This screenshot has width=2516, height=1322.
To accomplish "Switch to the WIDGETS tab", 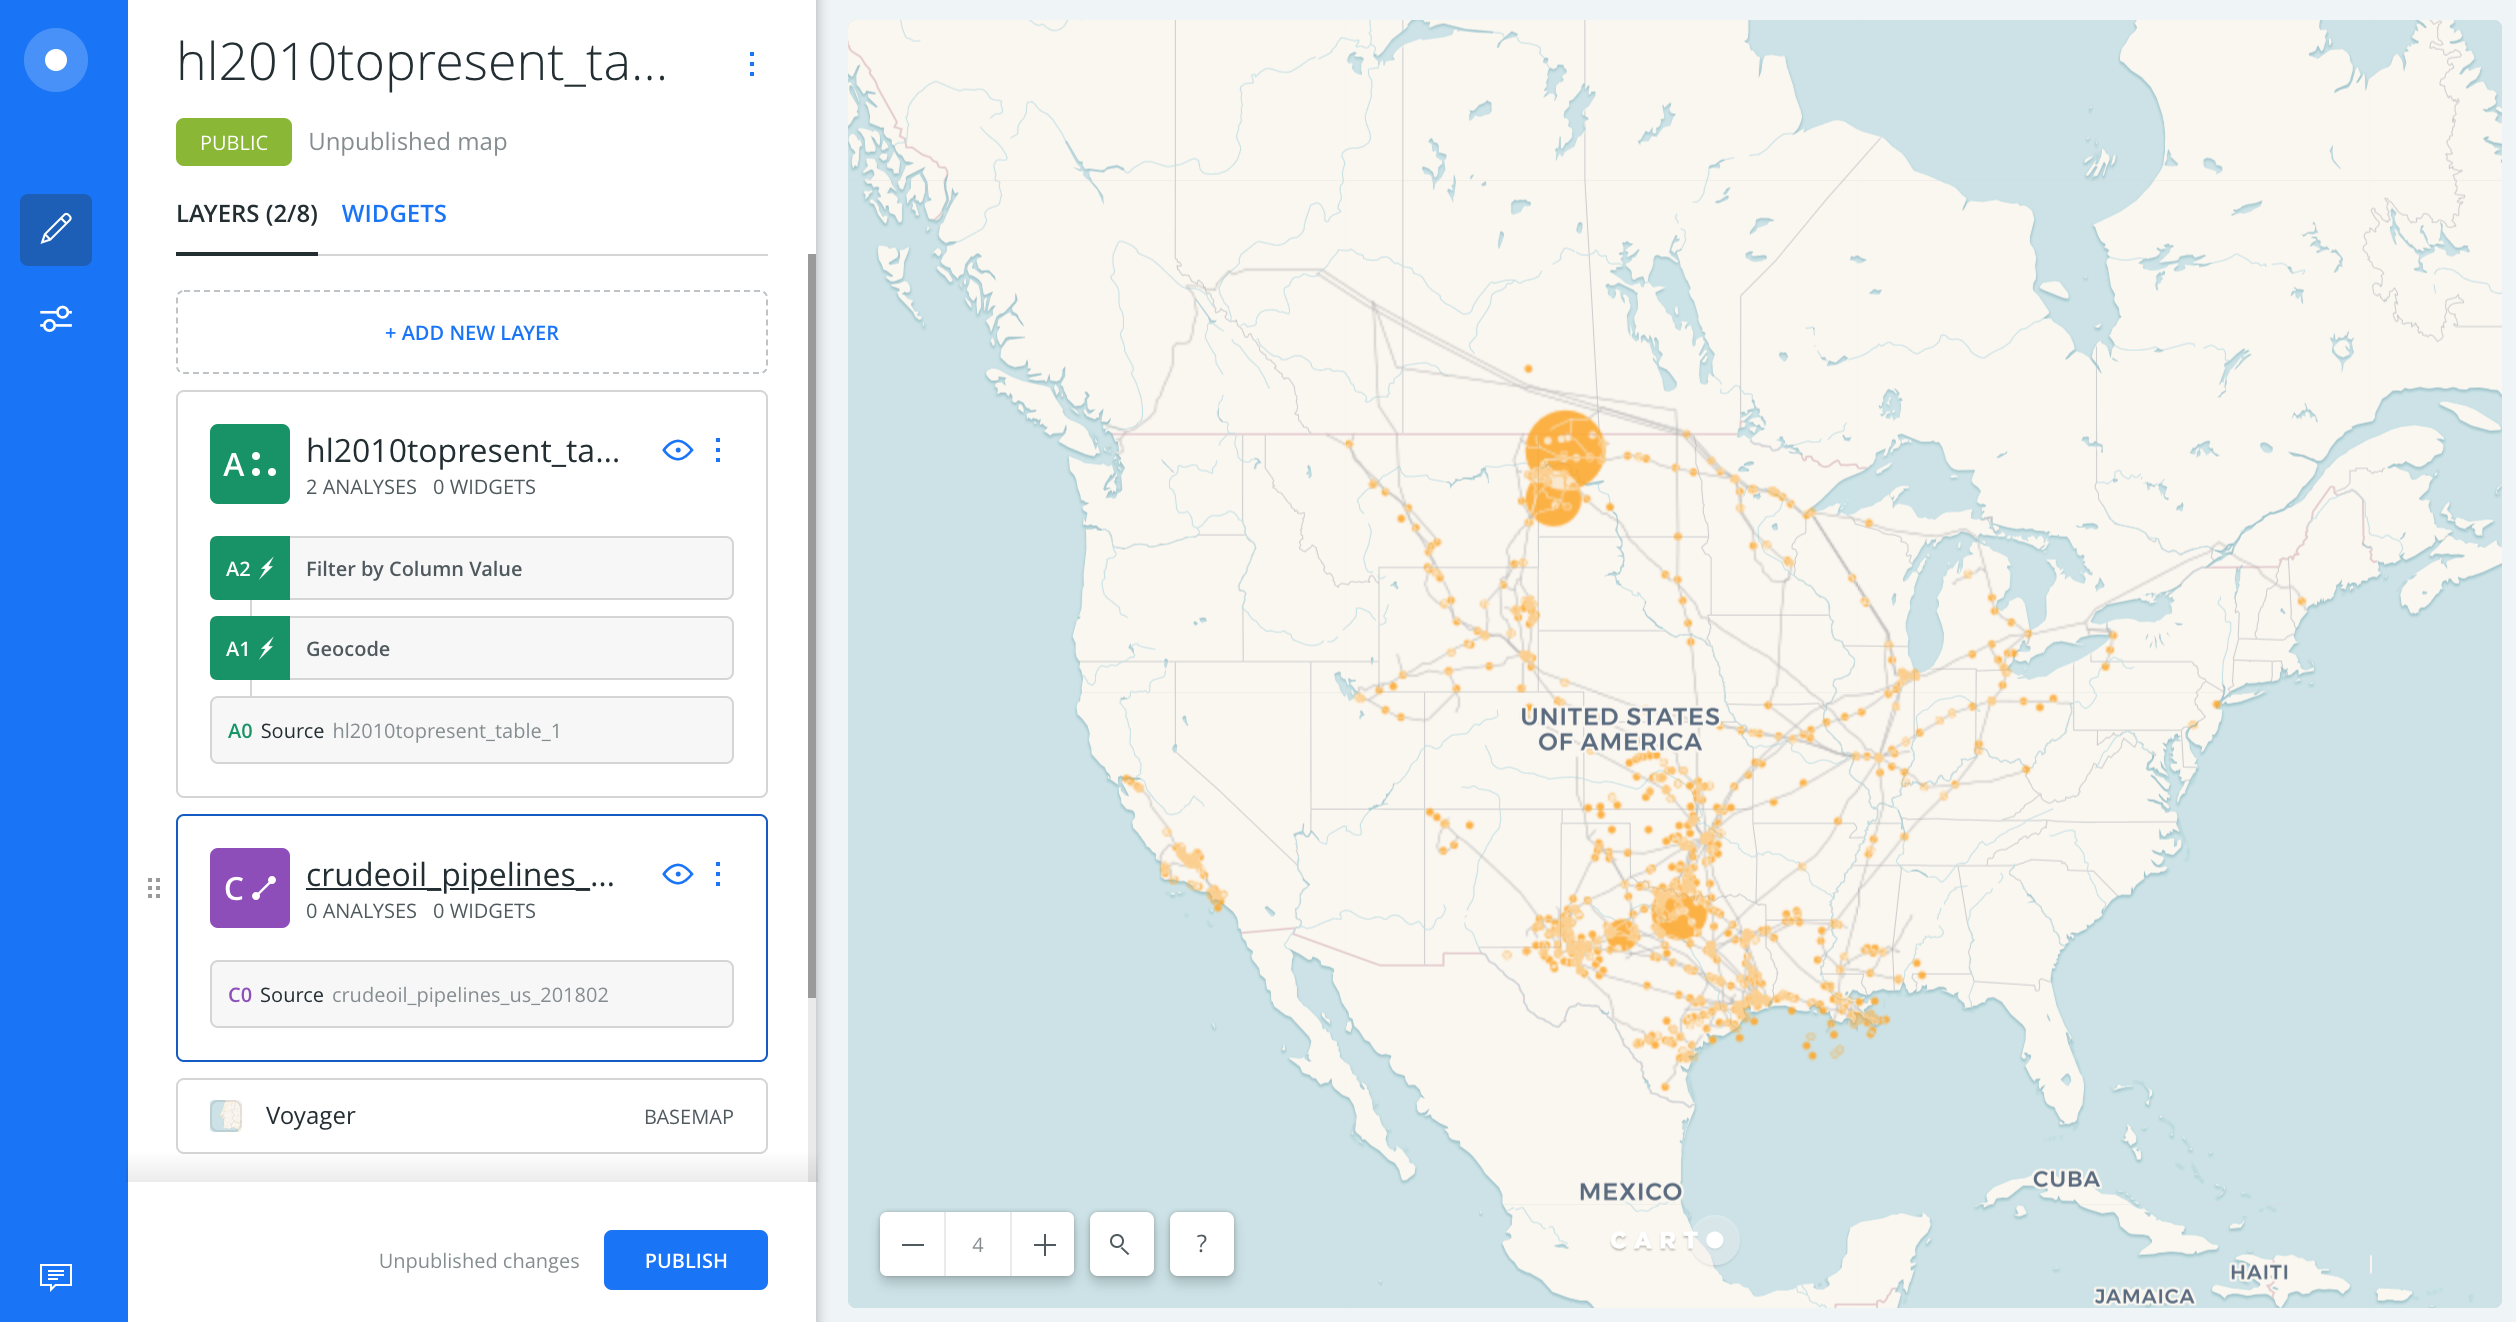I will (x=394, y=214).
